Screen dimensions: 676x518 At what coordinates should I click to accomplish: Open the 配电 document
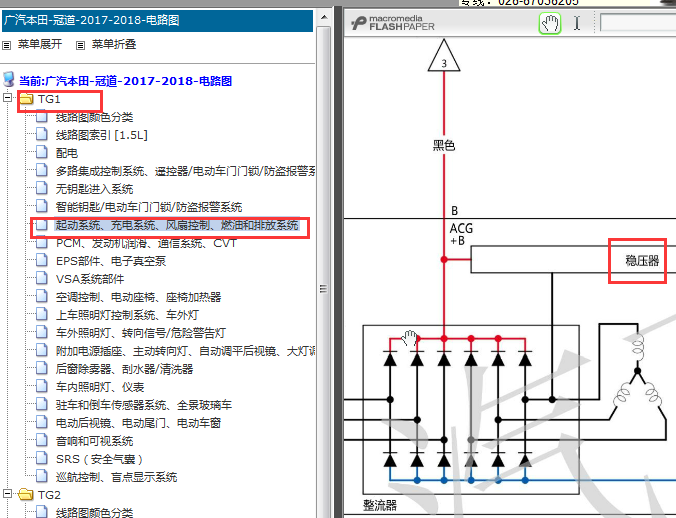66,153
